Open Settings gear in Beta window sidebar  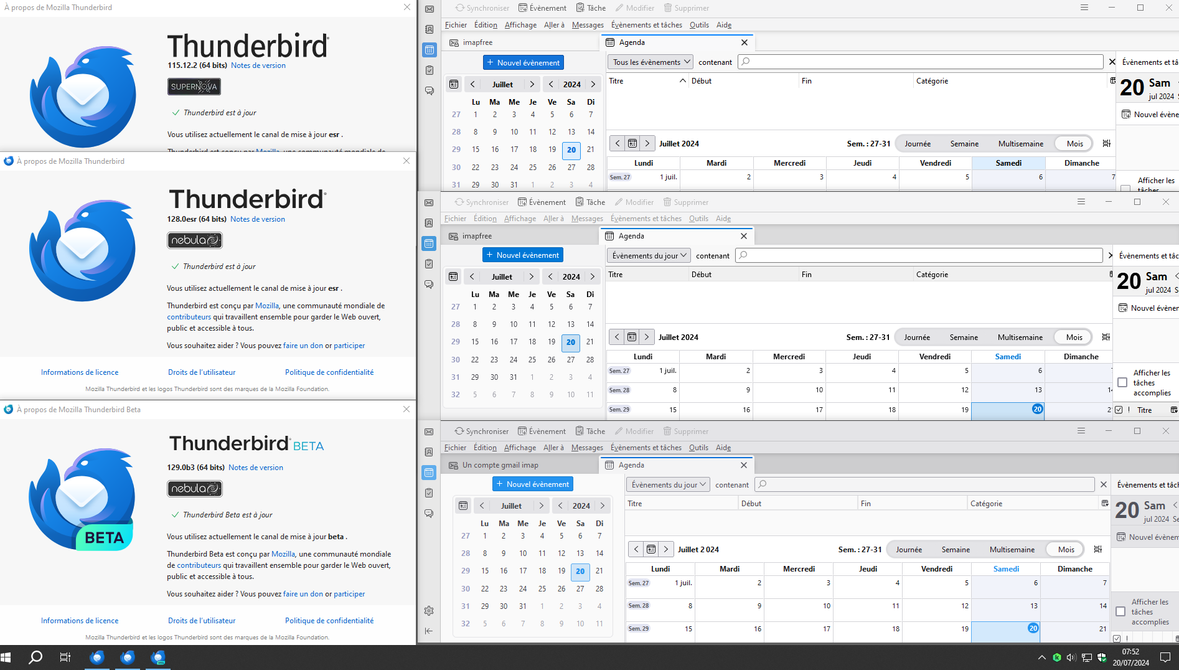429,611
